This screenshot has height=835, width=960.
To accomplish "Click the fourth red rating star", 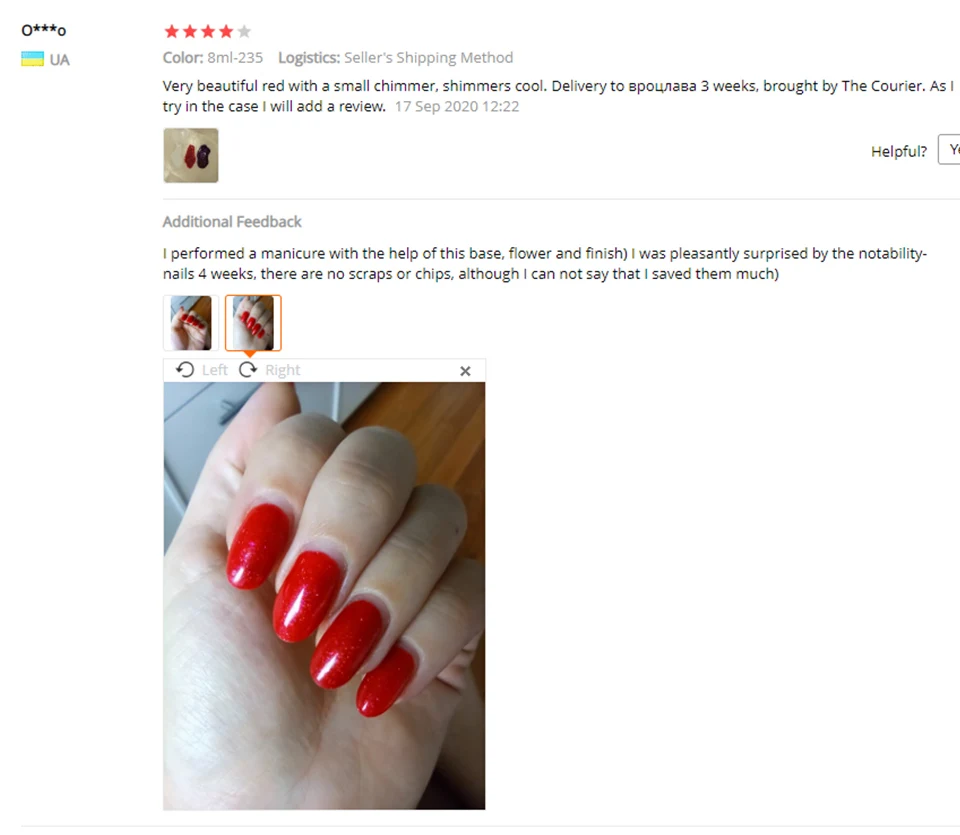I will [226, 31].
